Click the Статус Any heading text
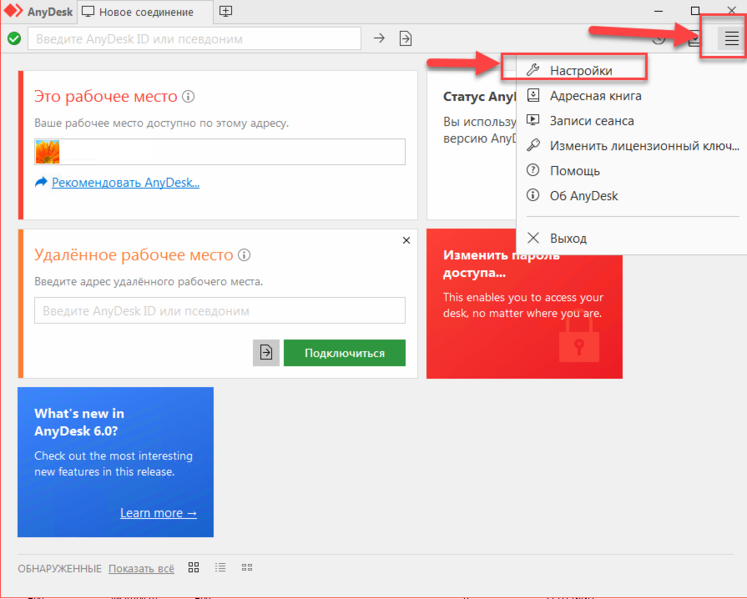 (479, 97)
